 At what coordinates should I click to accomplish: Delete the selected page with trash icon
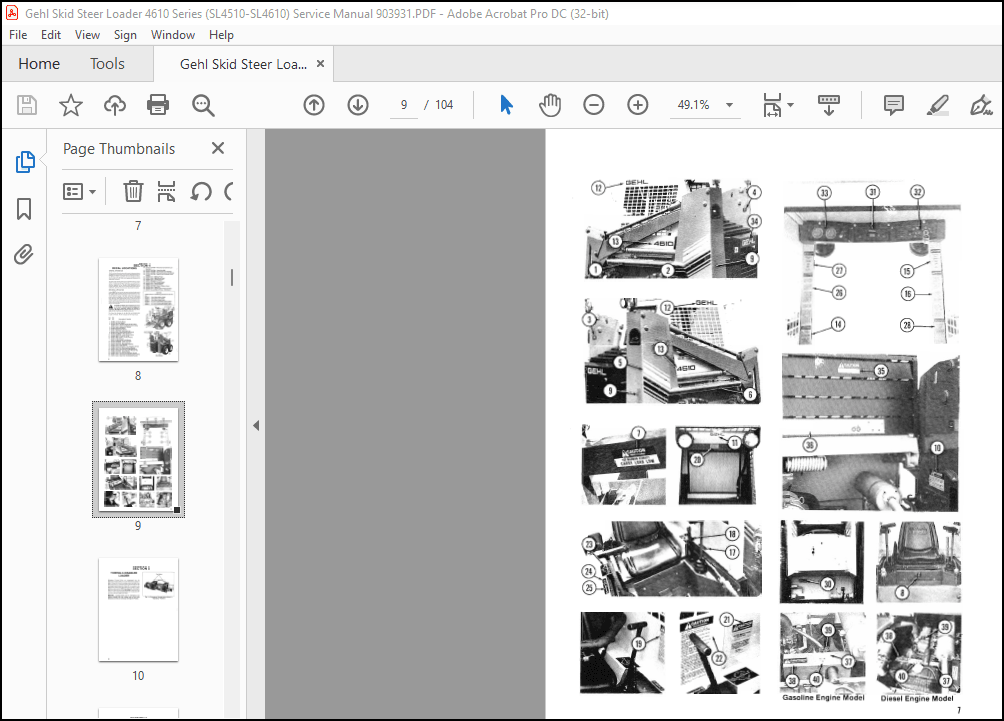tap(133, 191)
